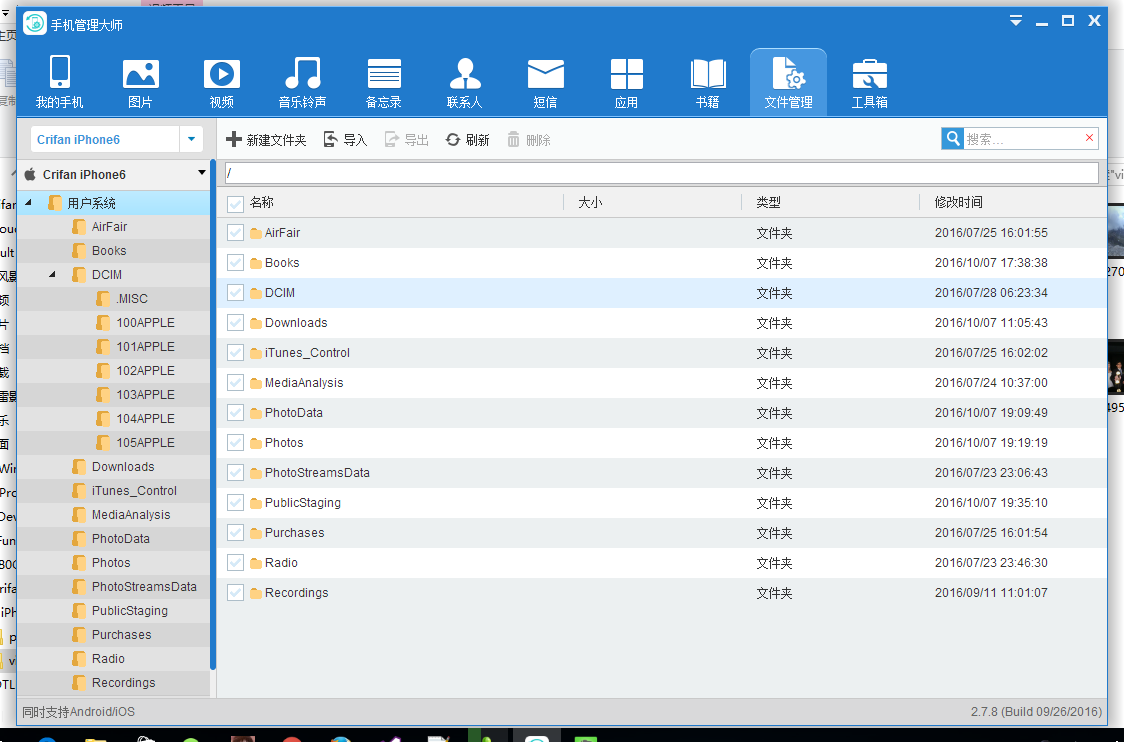The width and height of the screenshot is (1124, 742).
Task: Click the 同时支持Android/iOS status text
Action: pos(78,712)
